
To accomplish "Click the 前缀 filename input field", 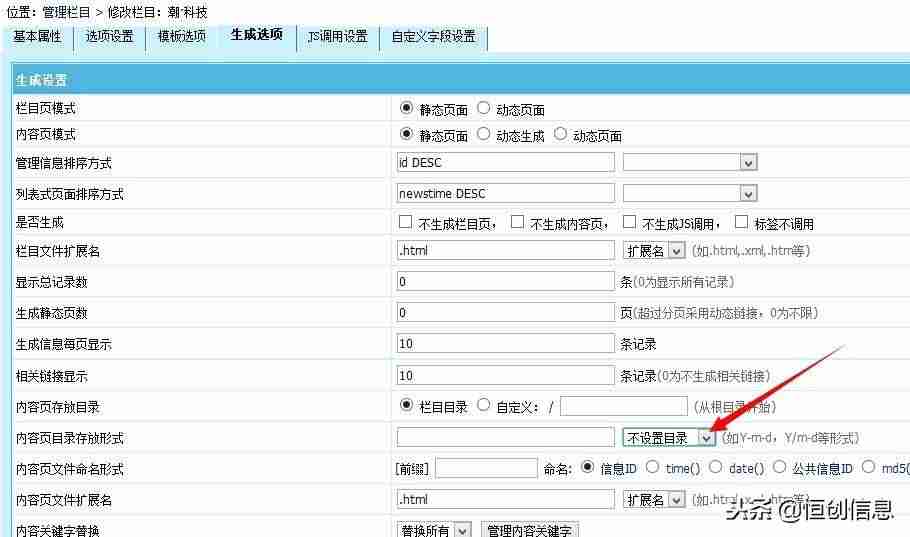I will pyautogui.click(x=486, y=468).
